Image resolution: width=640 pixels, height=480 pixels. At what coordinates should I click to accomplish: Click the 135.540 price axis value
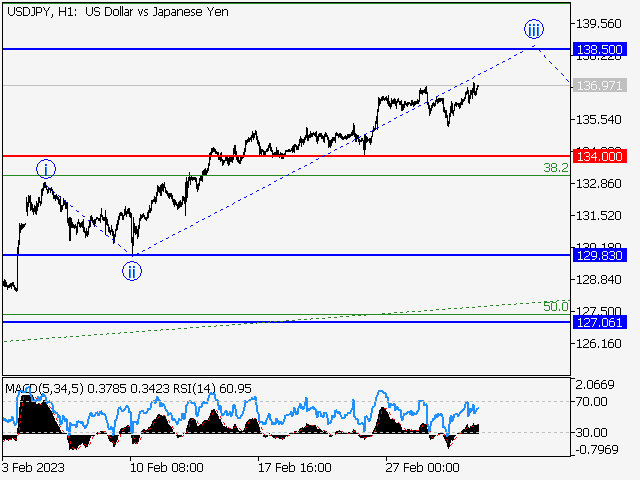(x=598, y=120)
